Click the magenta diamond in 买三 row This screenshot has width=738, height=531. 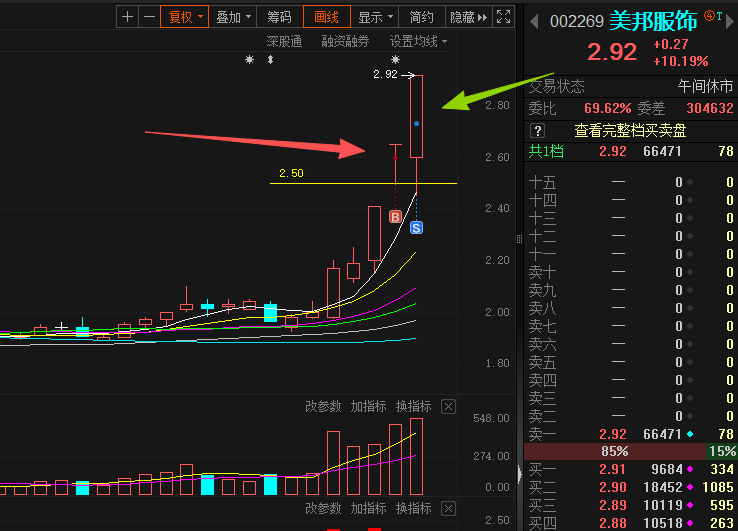(690, 505)
